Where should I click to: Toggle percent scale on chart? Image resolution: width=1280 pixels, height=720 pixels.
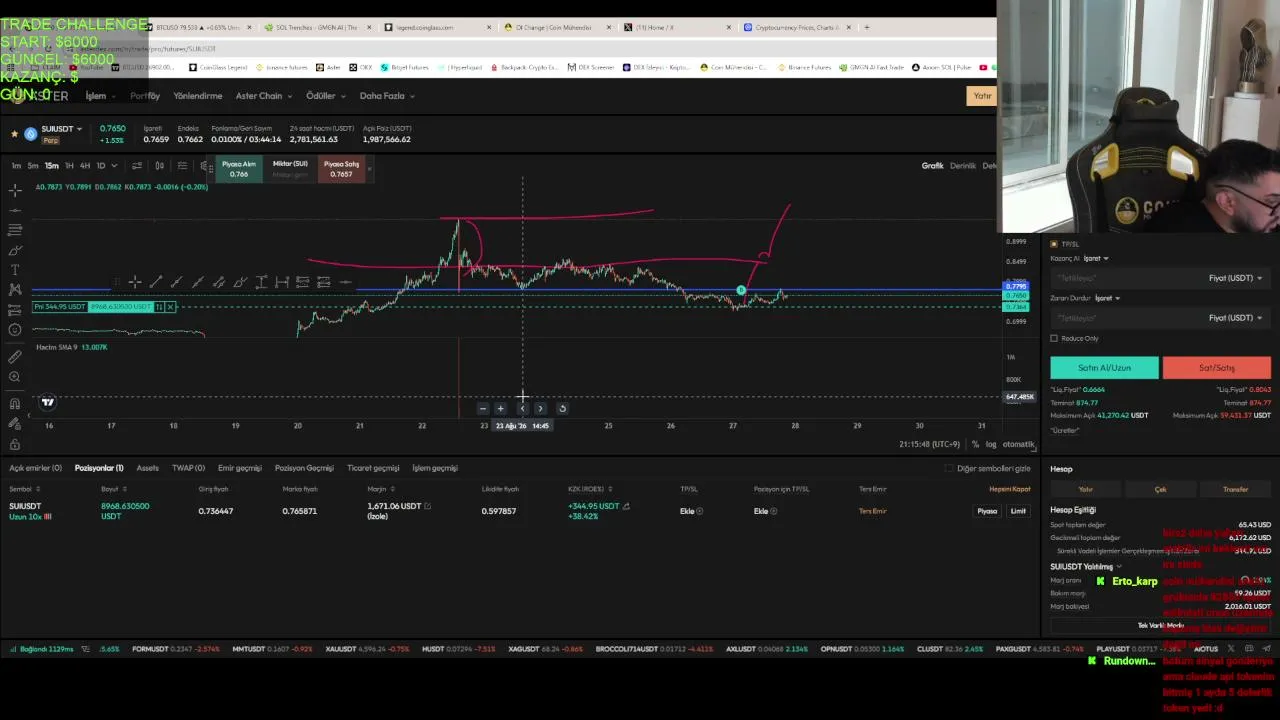tap(975, 444)
